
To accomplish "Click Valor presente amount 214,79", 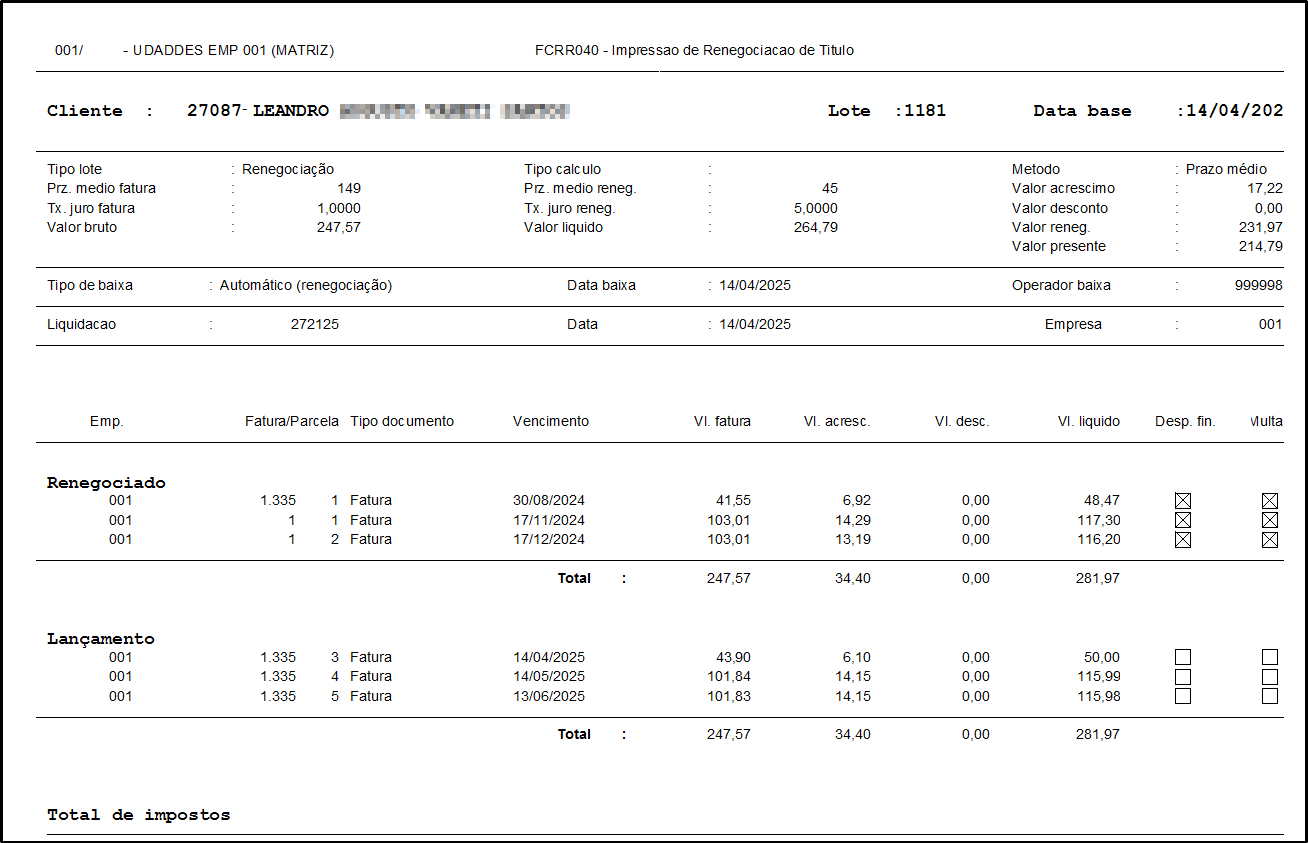I will (1260, 246).
